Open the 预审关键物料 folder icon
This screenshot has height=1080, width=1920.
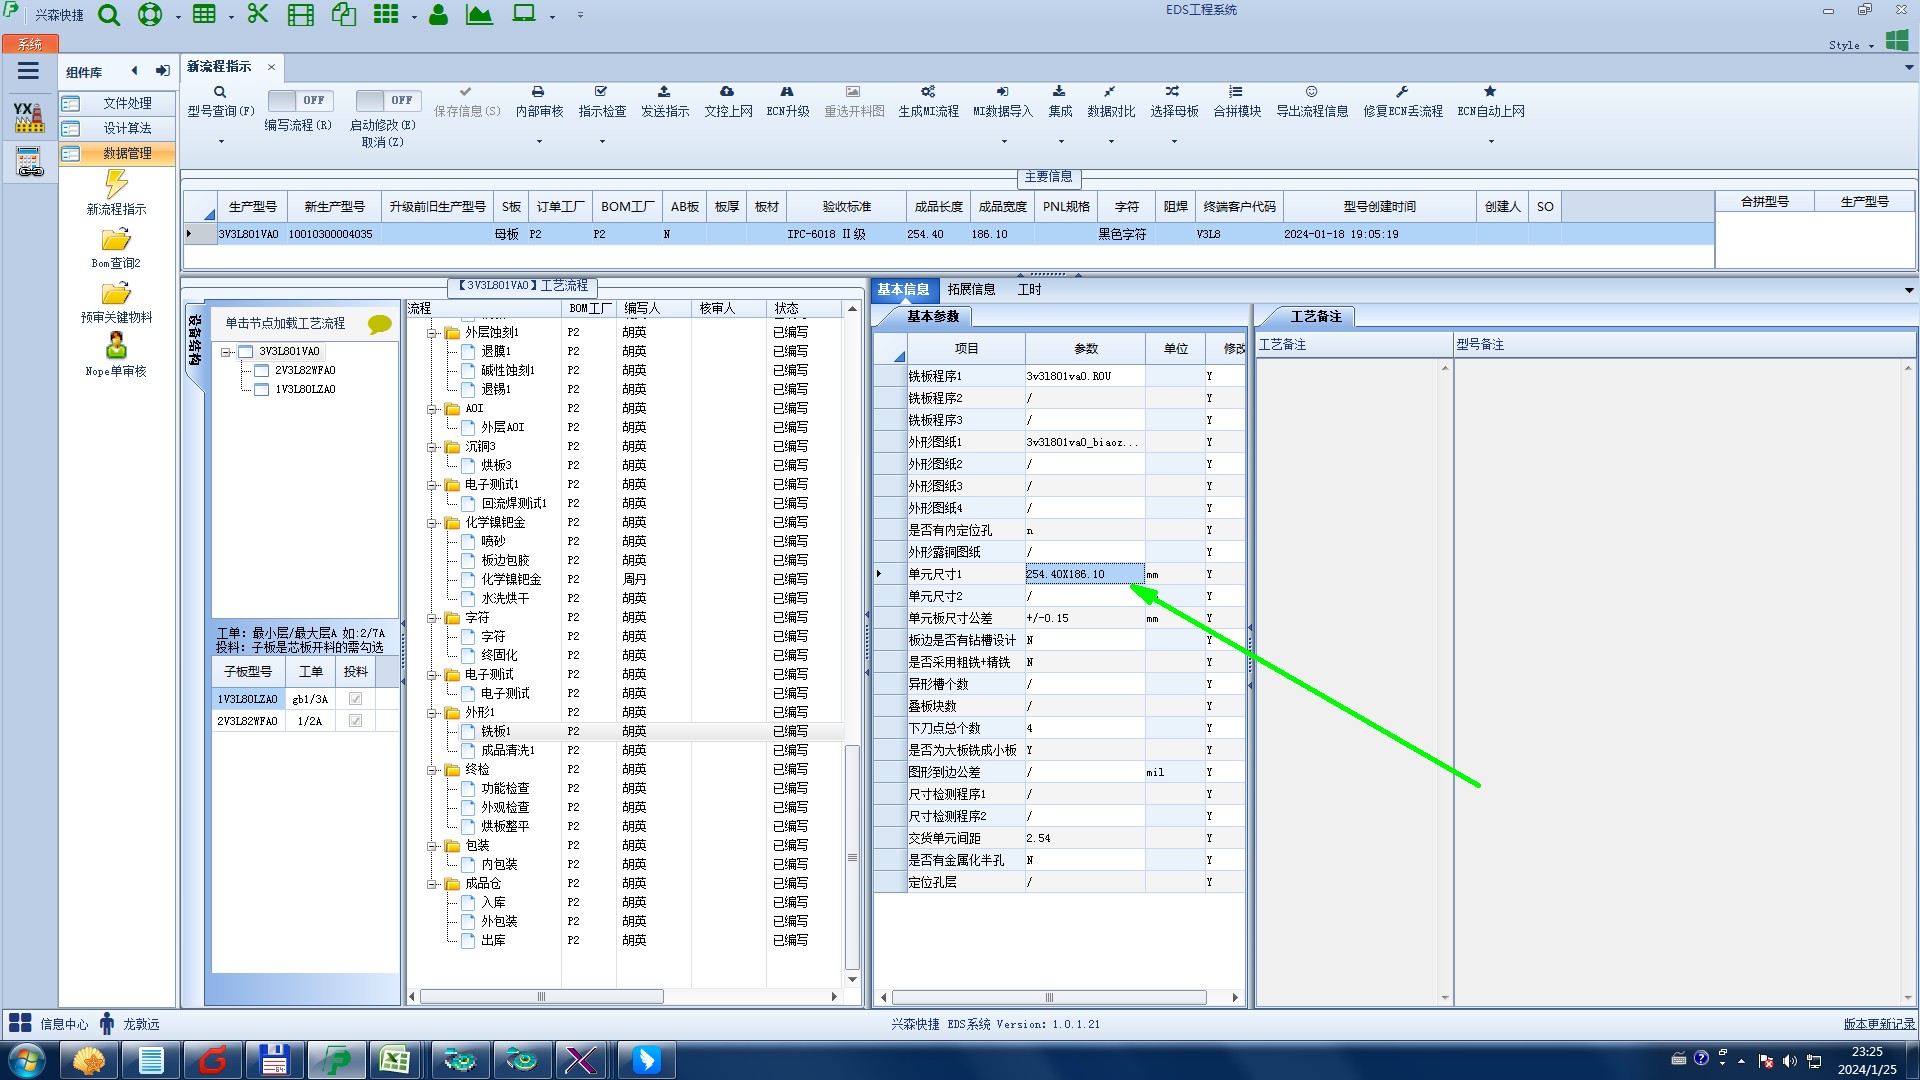click(116, 294)
